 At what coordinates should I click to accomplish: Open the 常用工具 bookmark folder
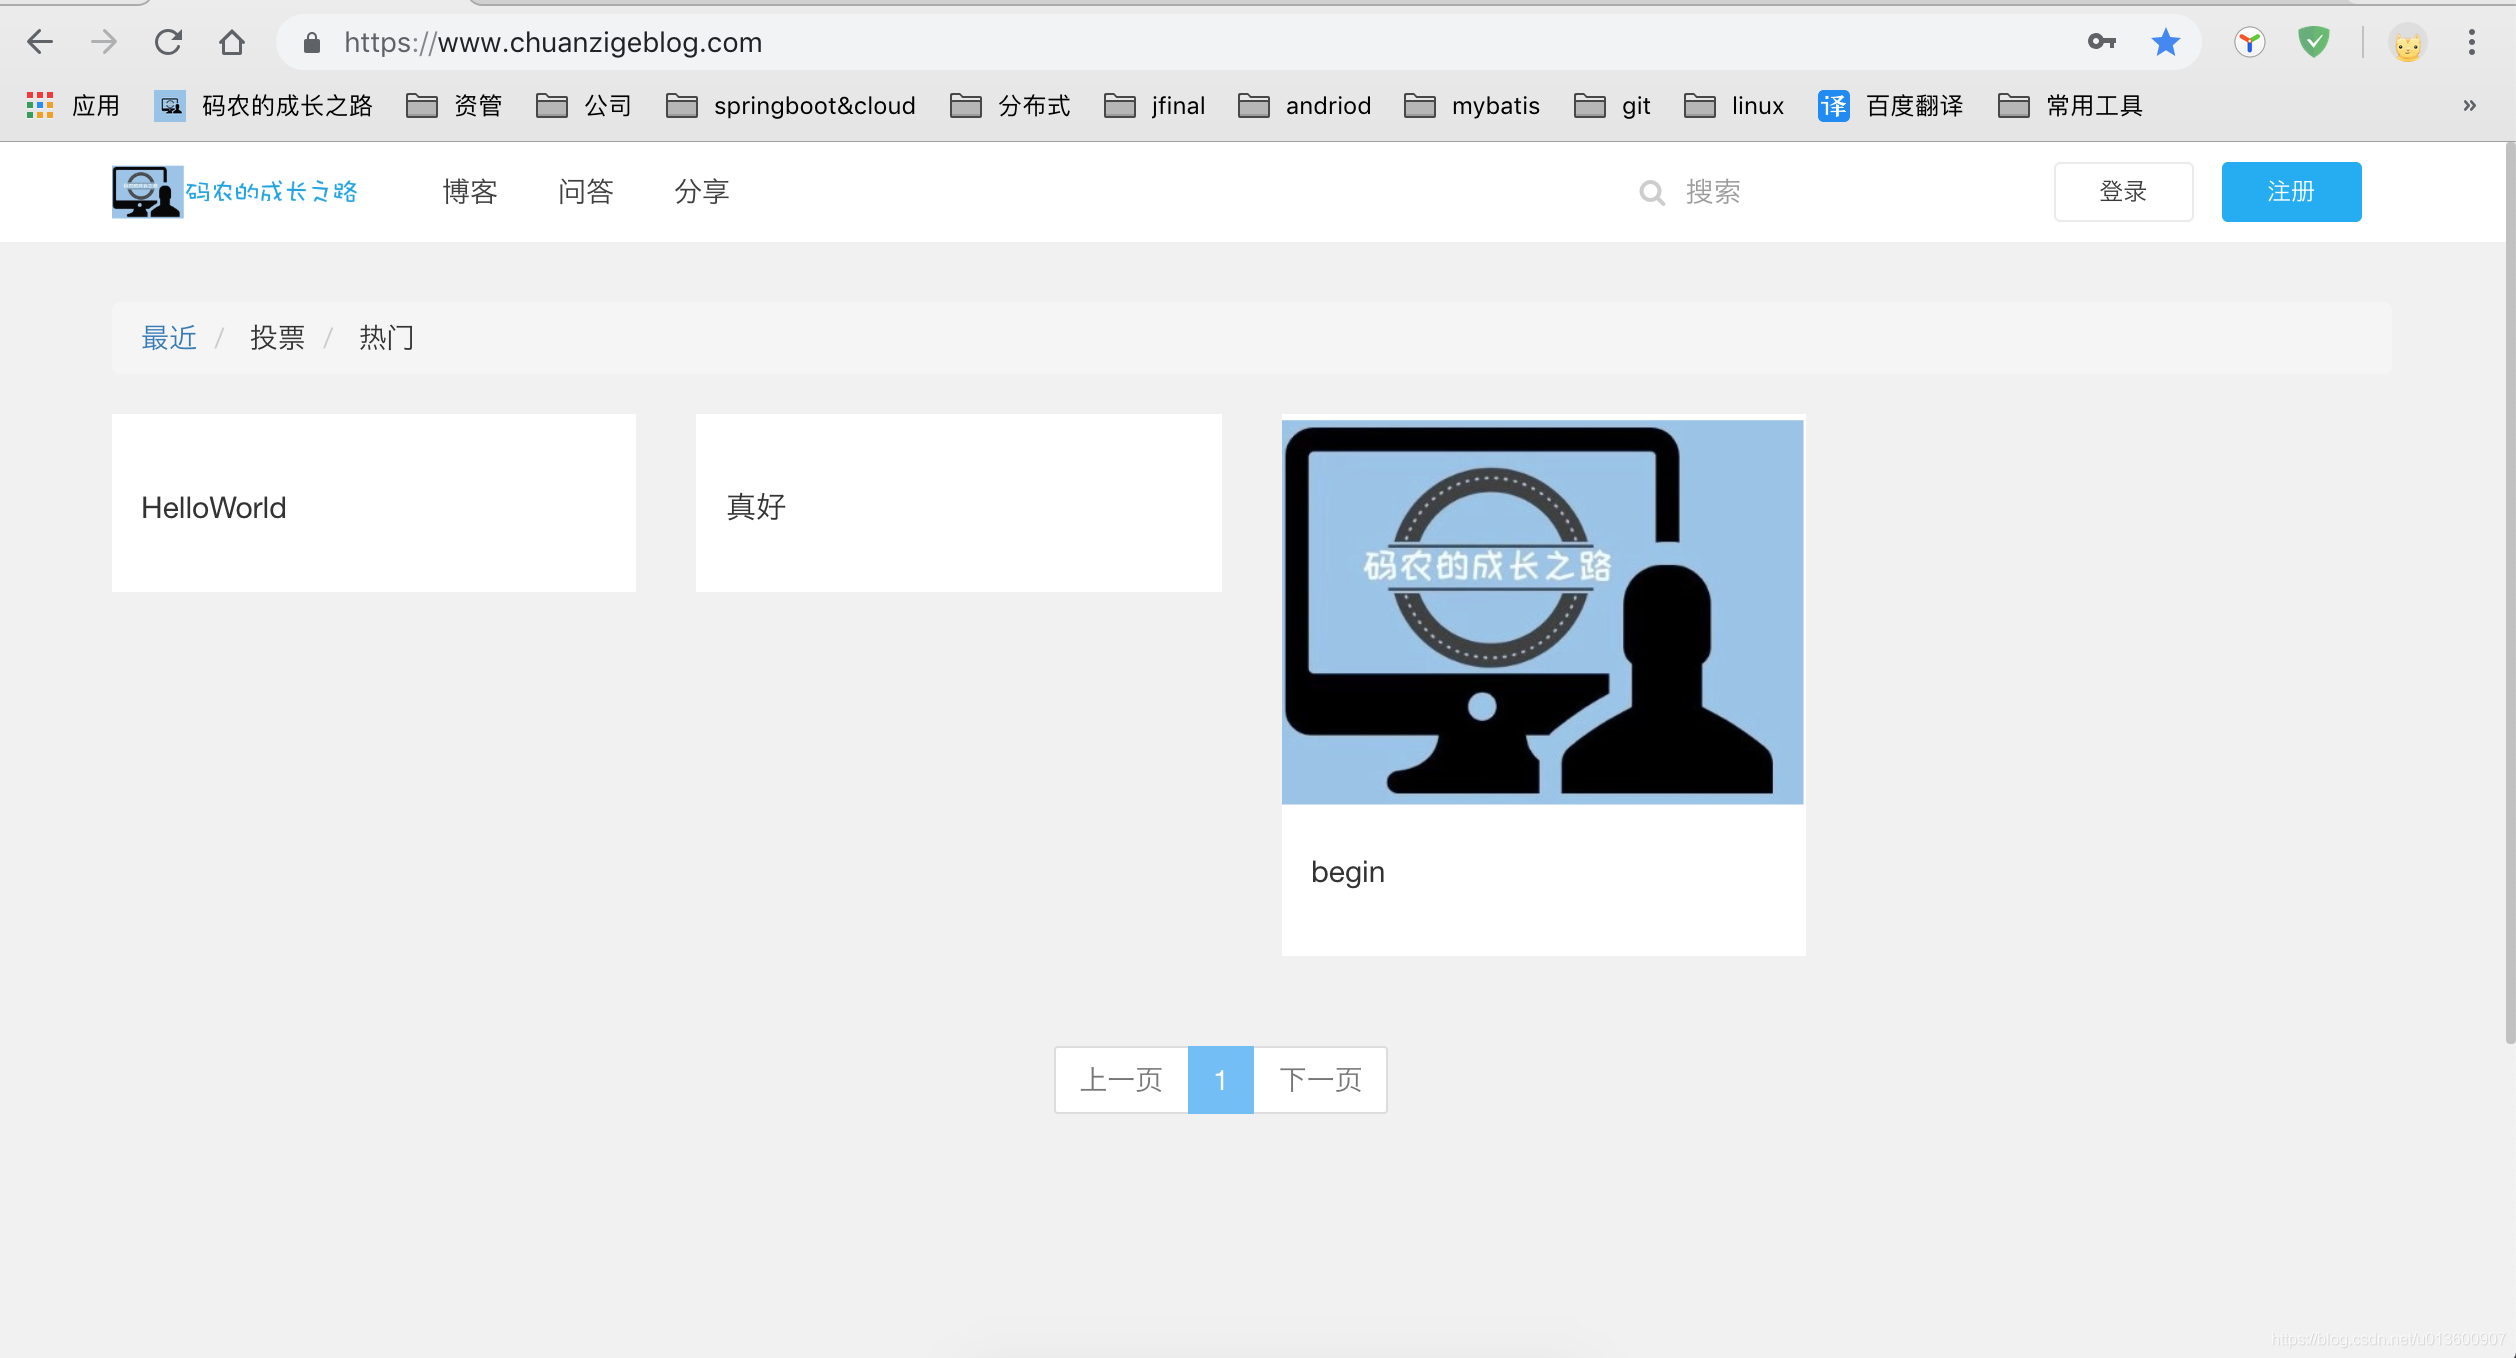[2070, 105]
